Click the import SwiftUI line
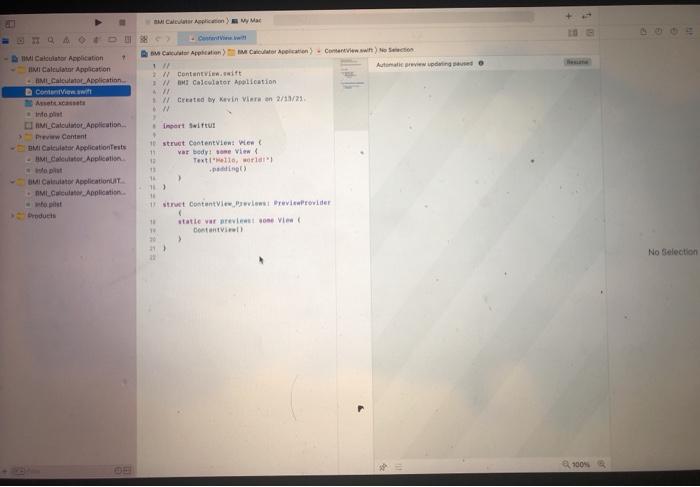Viewport: 700px width, 487px height. 189,126
